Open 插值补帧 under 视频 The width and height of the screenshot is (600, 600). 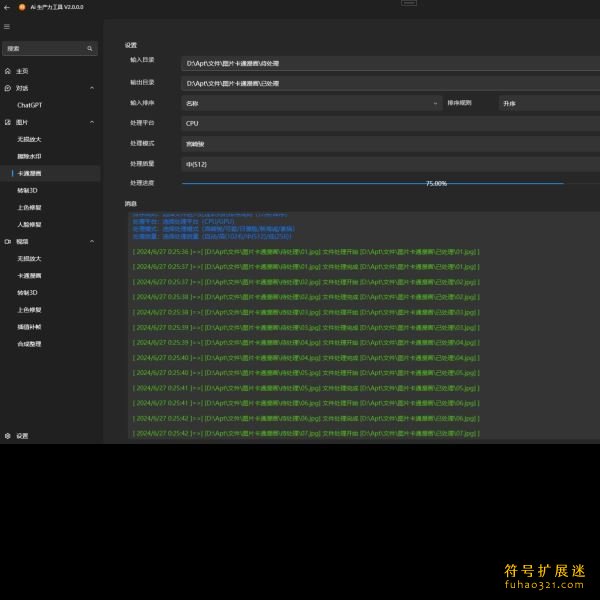[30, 327]
